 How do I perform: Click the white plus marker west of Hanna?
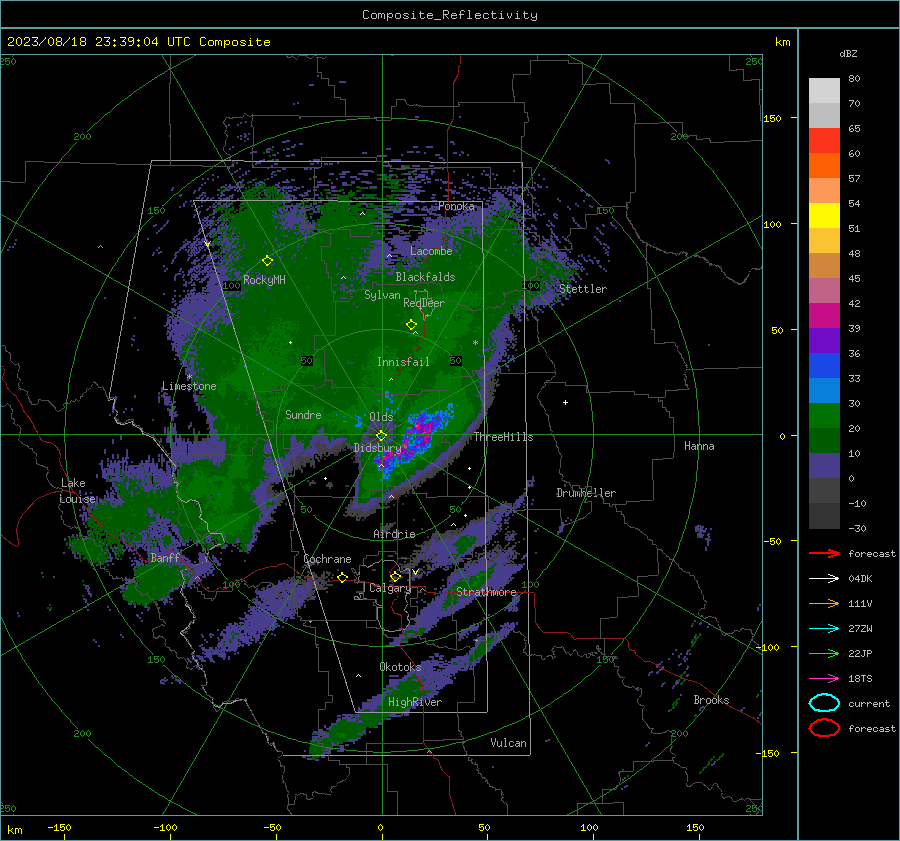point(565,402)
